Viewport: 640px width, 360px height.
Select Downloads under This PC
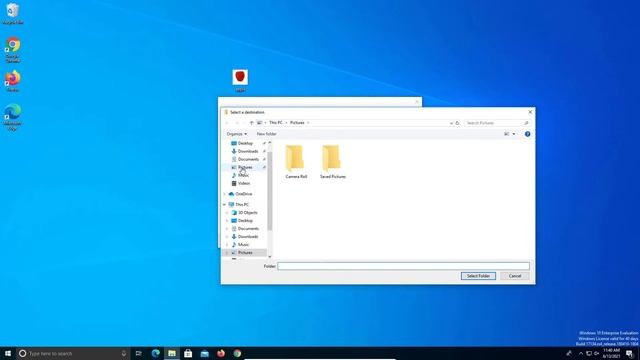pos(247,237)
